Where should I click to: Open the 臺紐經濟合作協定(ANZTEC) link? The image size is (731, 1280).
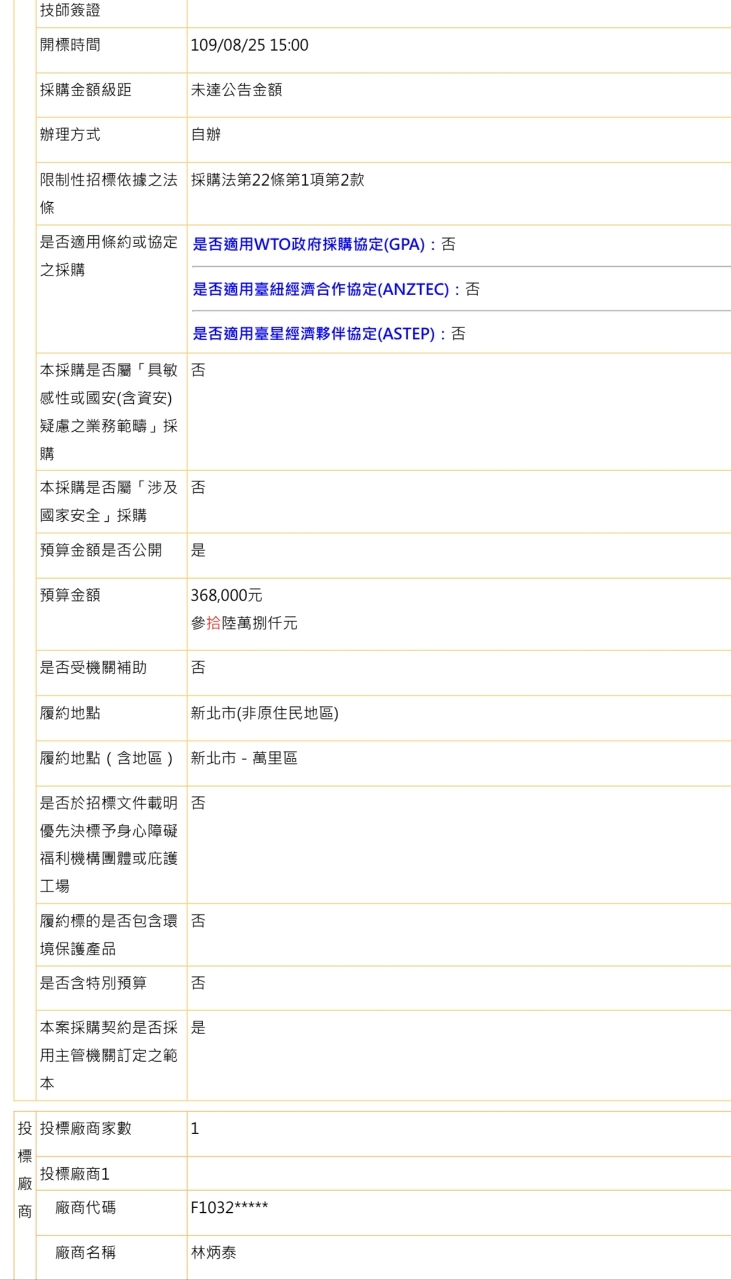coord(327,289)
